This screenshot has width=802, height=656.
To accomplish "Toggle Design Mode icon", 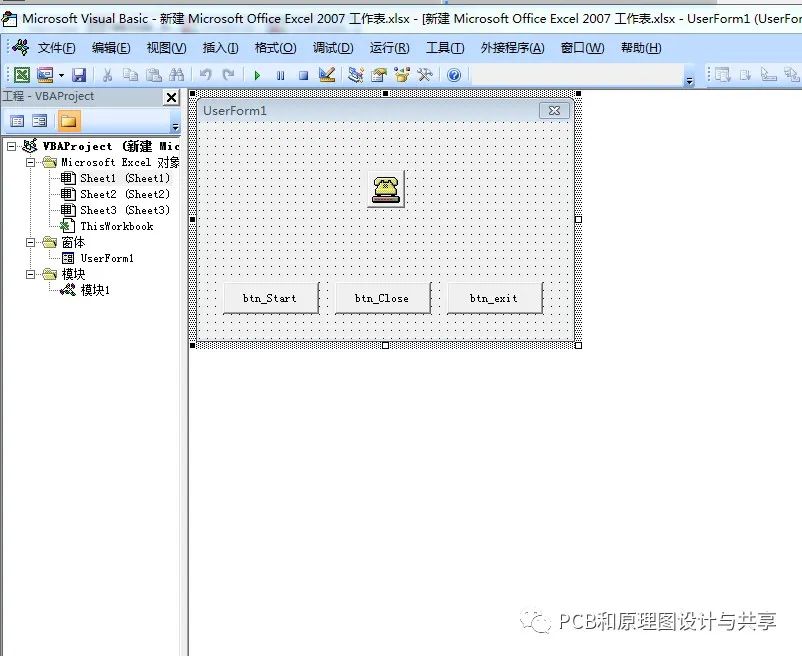I will click(x=326, y=75).
